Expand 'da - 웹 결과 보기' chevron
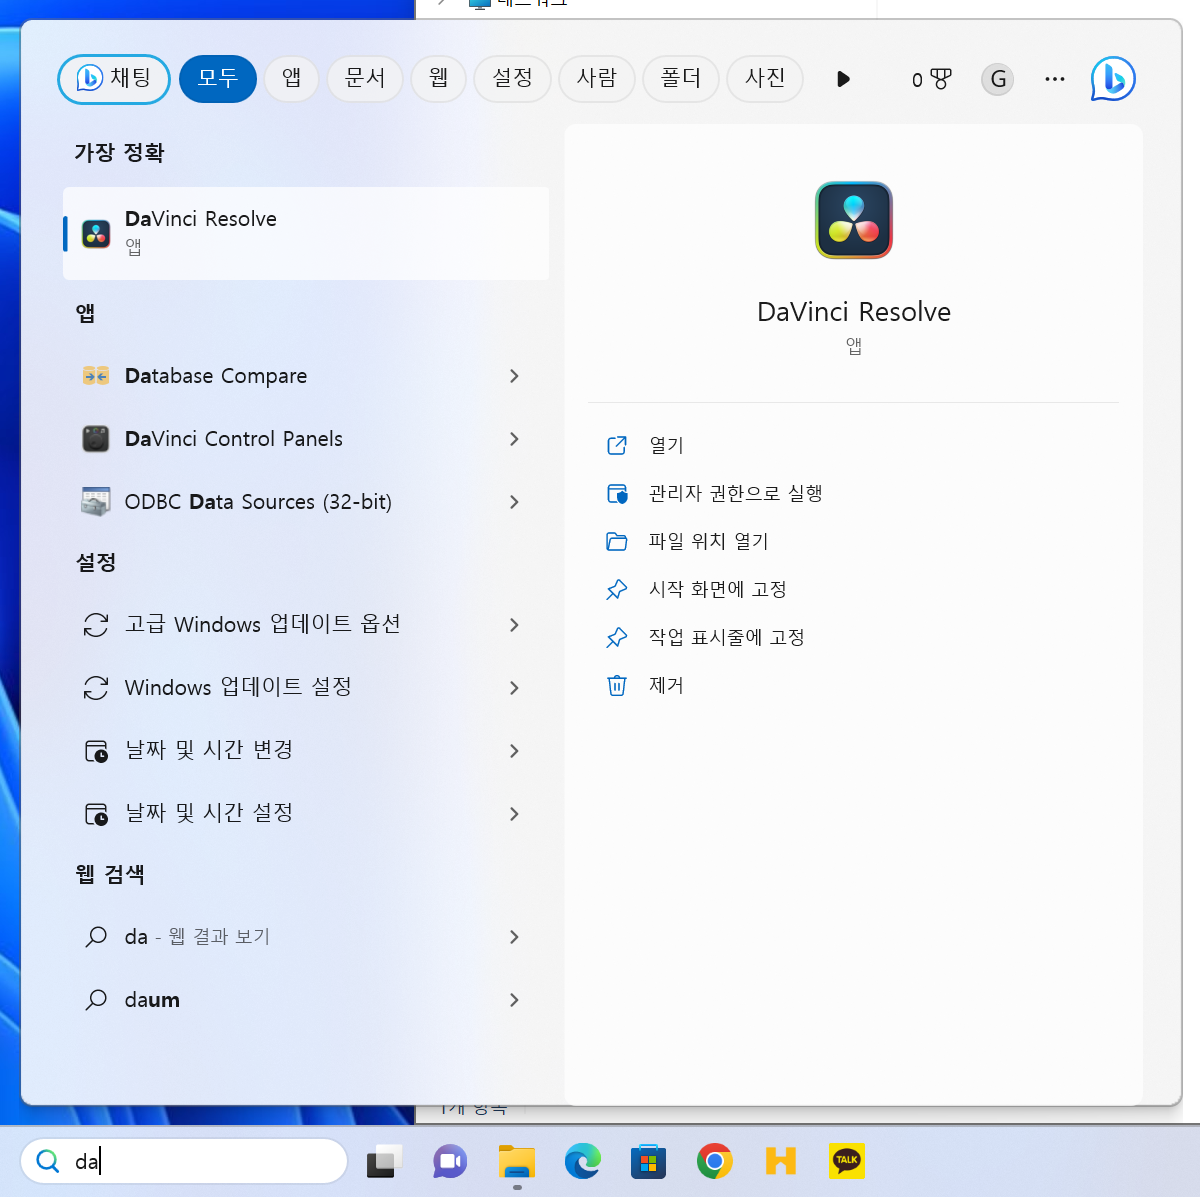The image size is (1200, 1197). coord(514,937)
